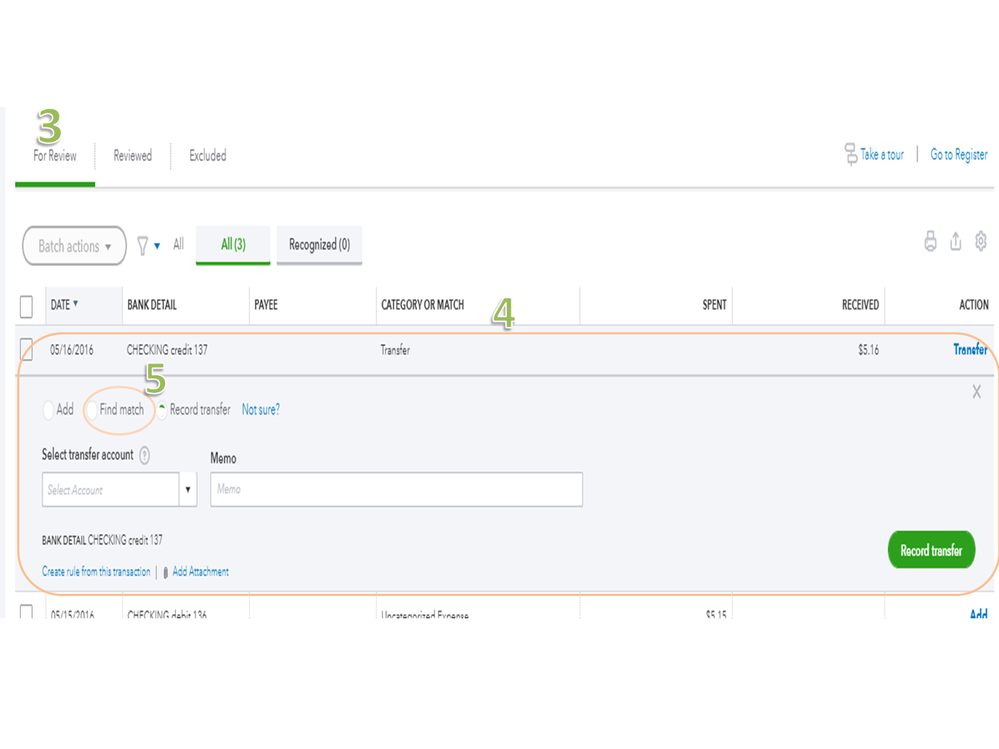
Task: Click the Transfer action link
Action: click(x=970, y=349)
